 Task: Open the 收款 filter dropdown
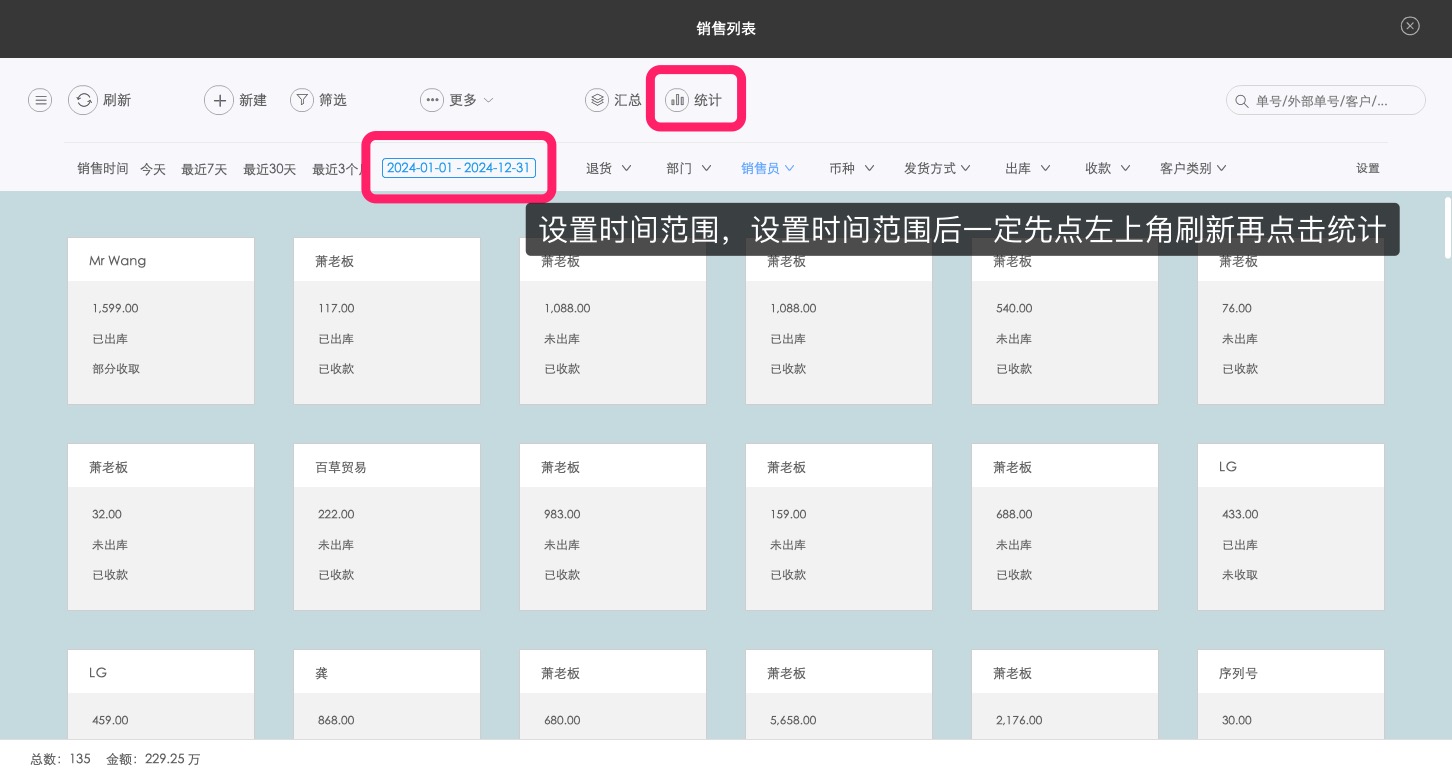(1108, 168)
